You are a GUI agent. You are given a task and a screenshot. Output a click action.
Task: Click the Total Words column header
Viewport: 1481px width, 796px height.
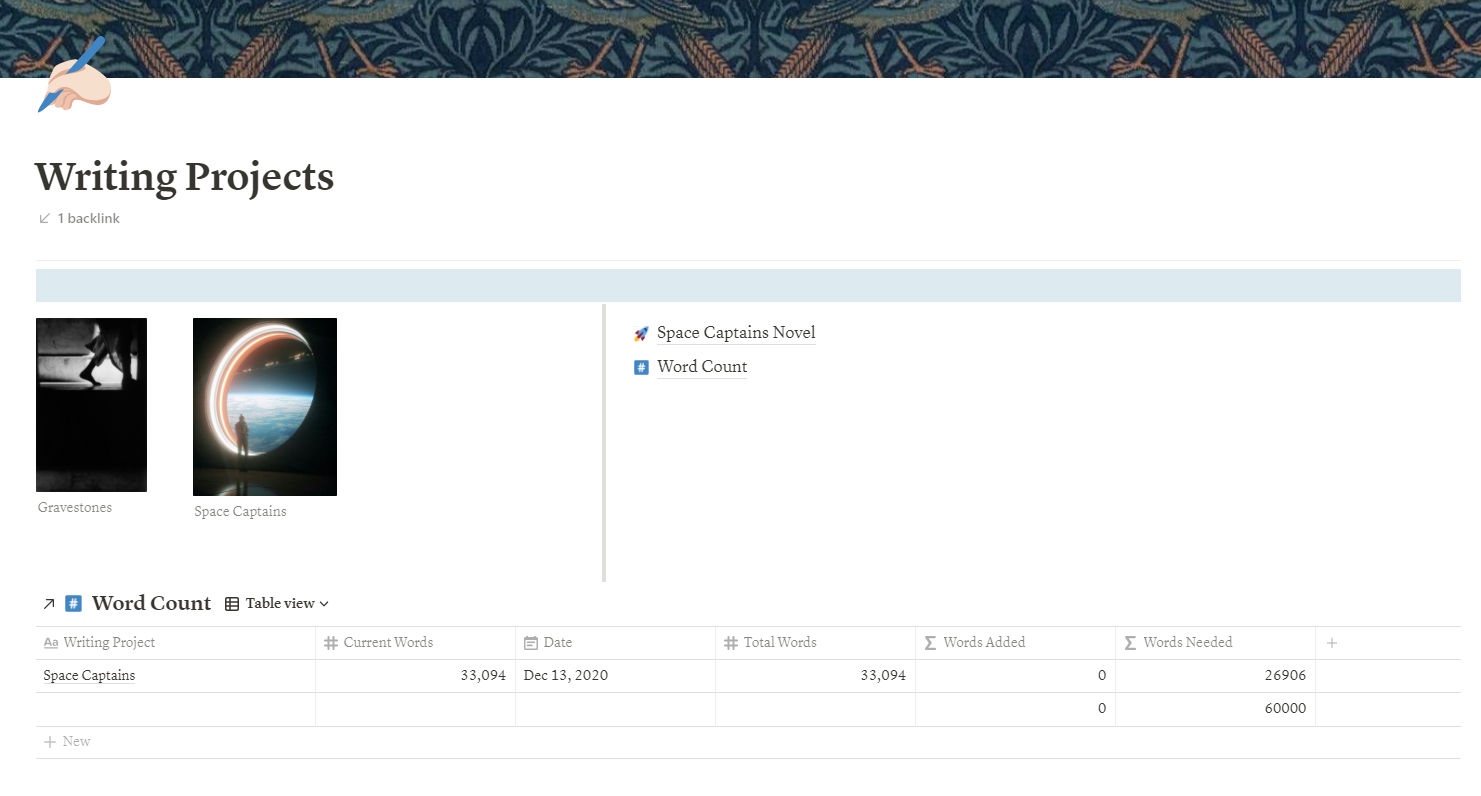coord(816,643)
